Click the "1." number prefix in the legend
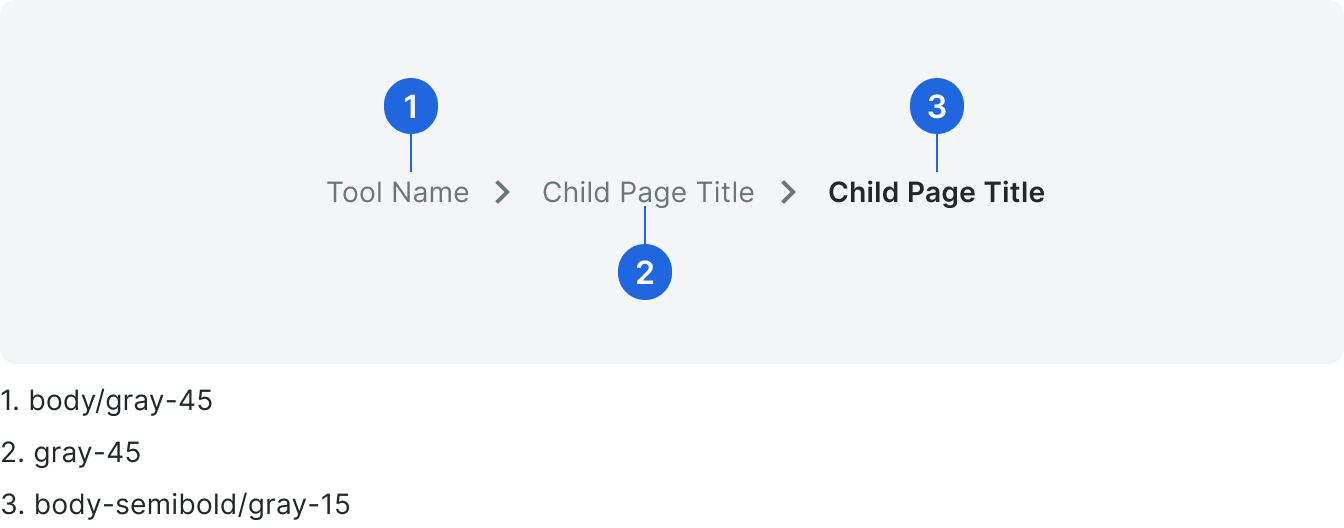 pyautogui.click(x=10, y=402)
